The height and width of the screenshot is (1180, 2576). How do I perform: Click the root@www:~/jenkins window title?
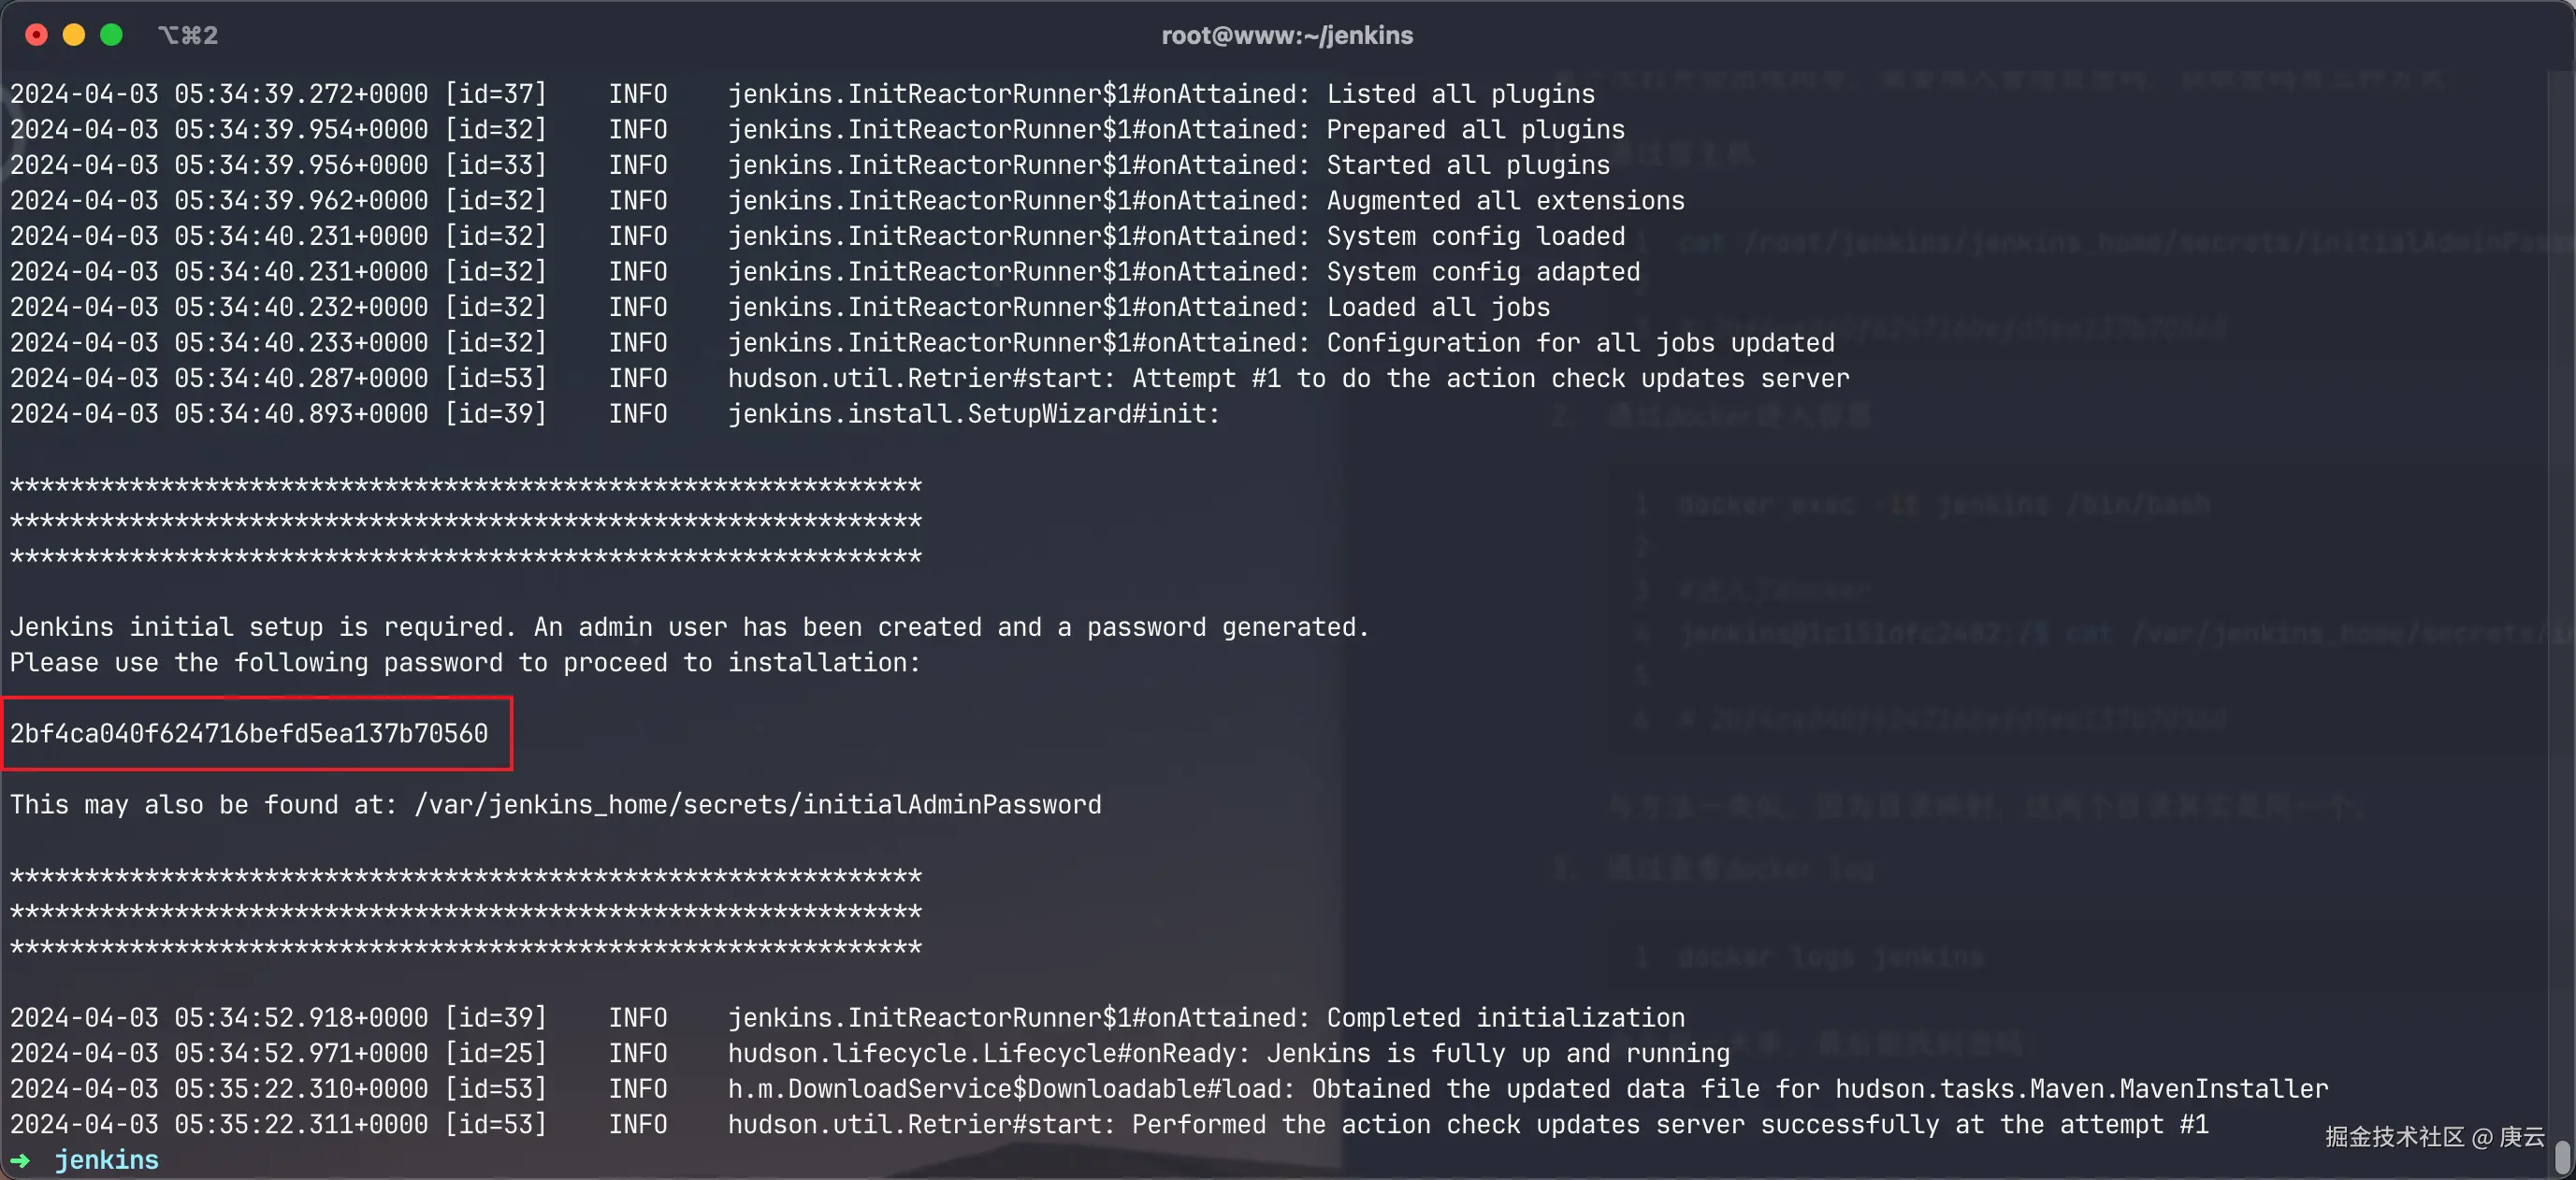coord(1287,35)
